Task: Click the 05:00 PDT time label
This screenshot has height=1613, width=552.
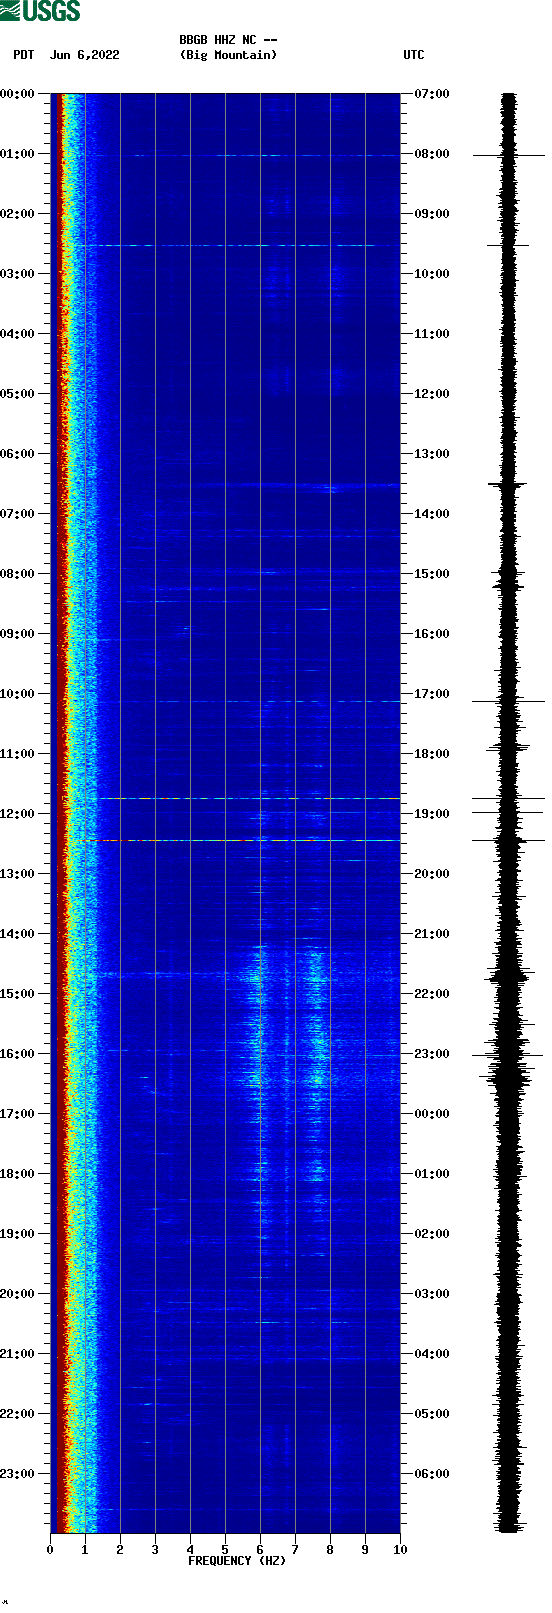Action: [18, 394]
